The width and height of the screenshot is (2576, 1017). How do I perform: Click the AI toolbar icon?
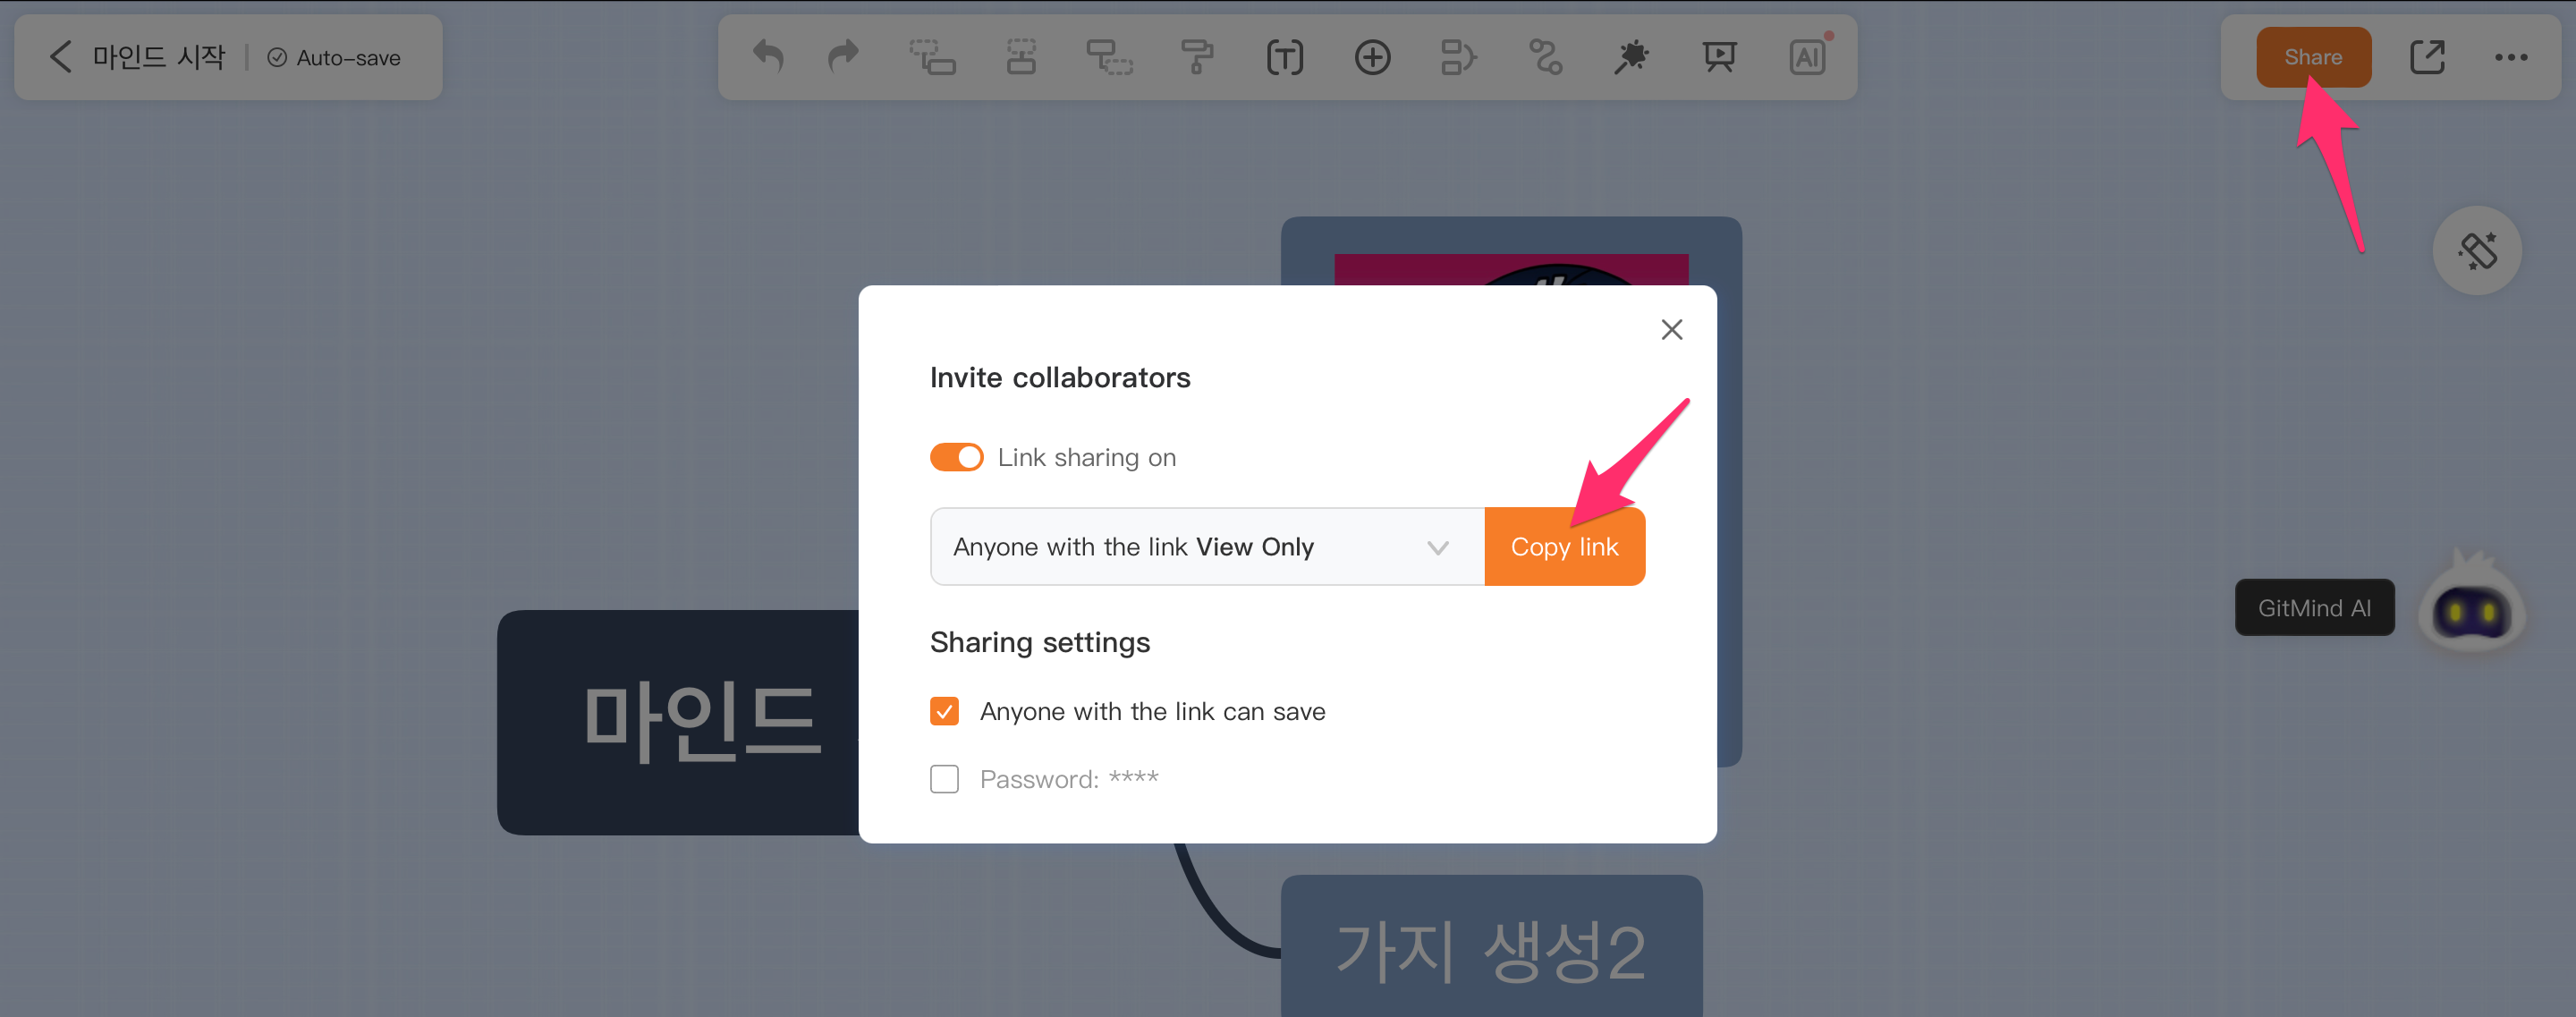pyautogui.click(x=1807, y=57)
